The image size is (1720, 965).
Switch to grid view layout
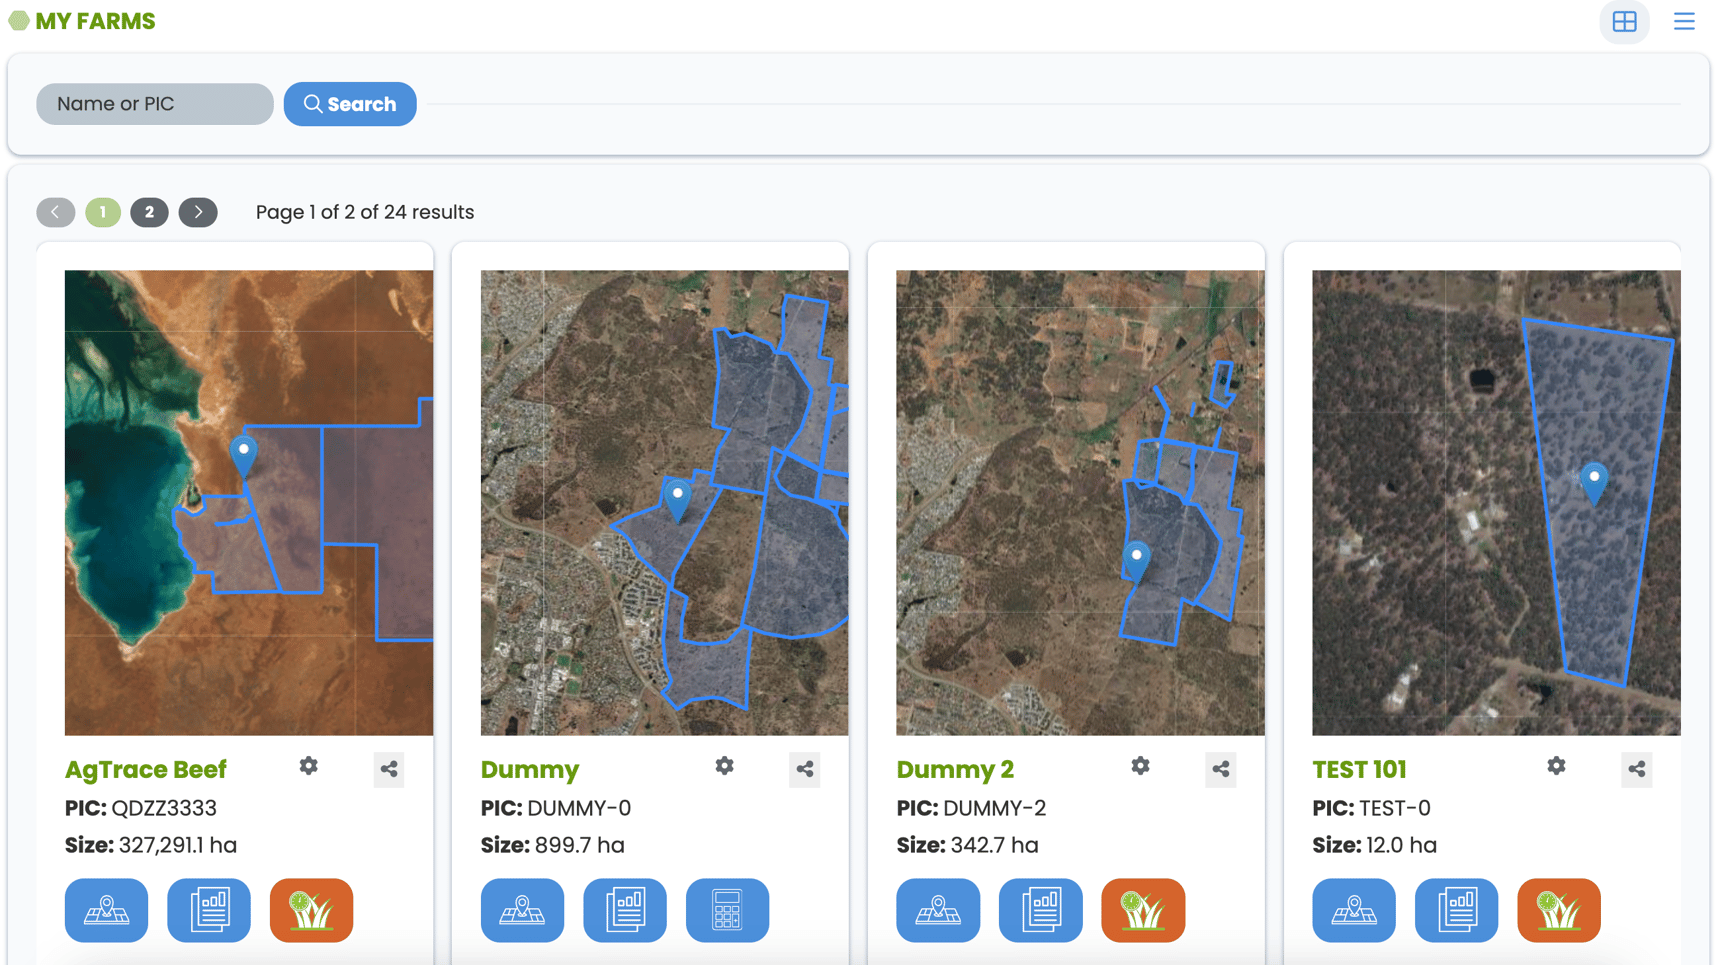(x=1624, y=21)
